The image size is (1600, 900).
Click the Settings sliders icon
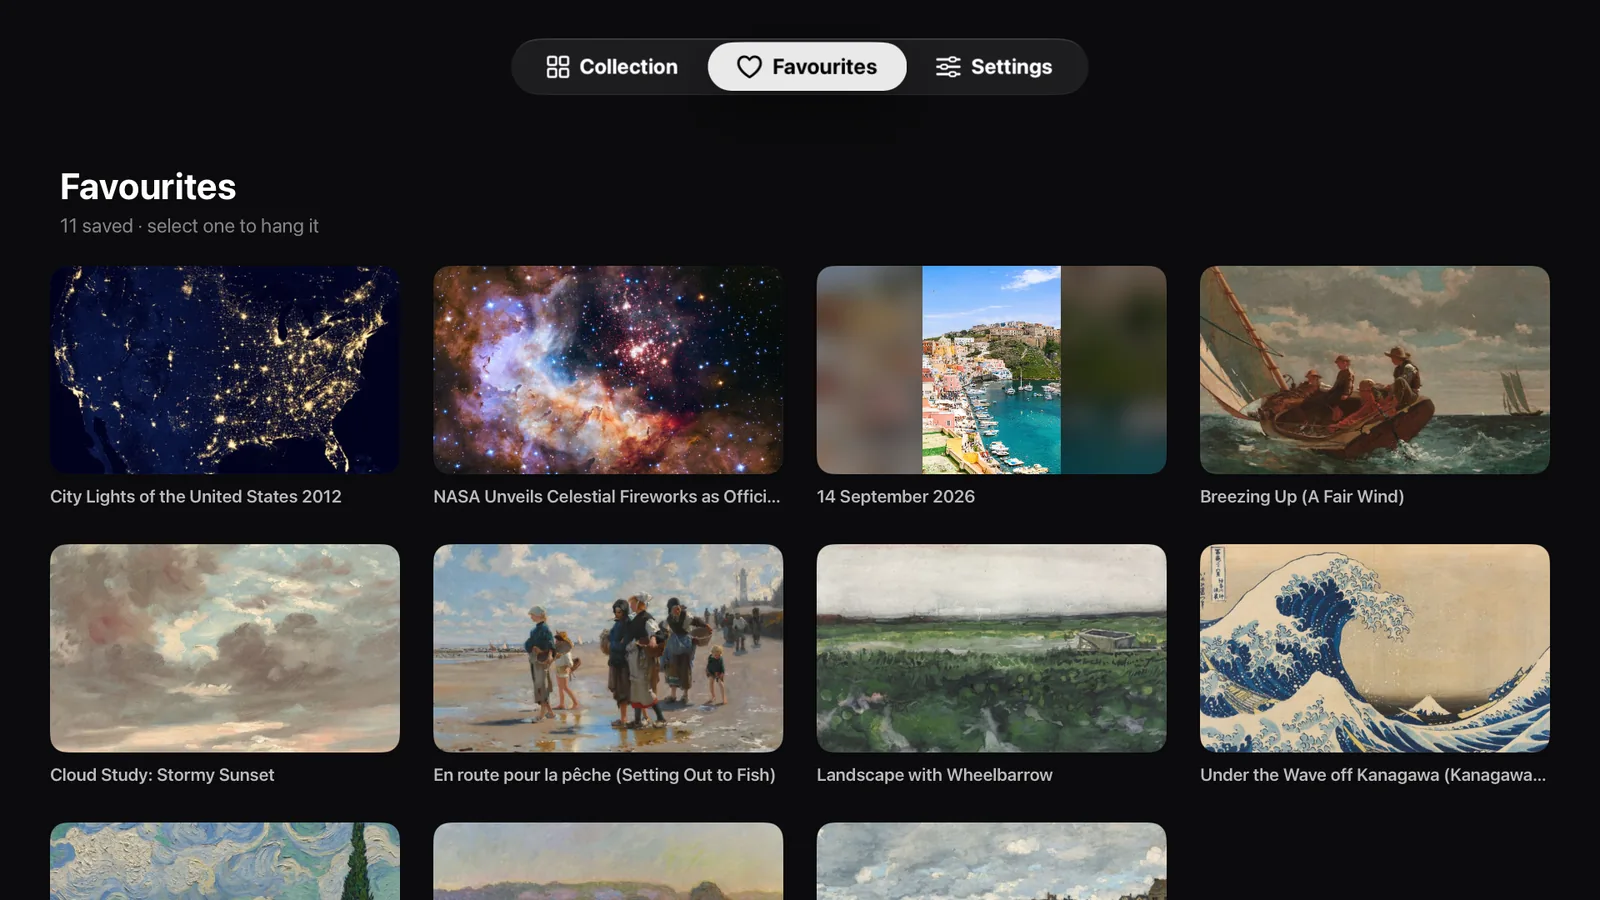coord(948,67)
